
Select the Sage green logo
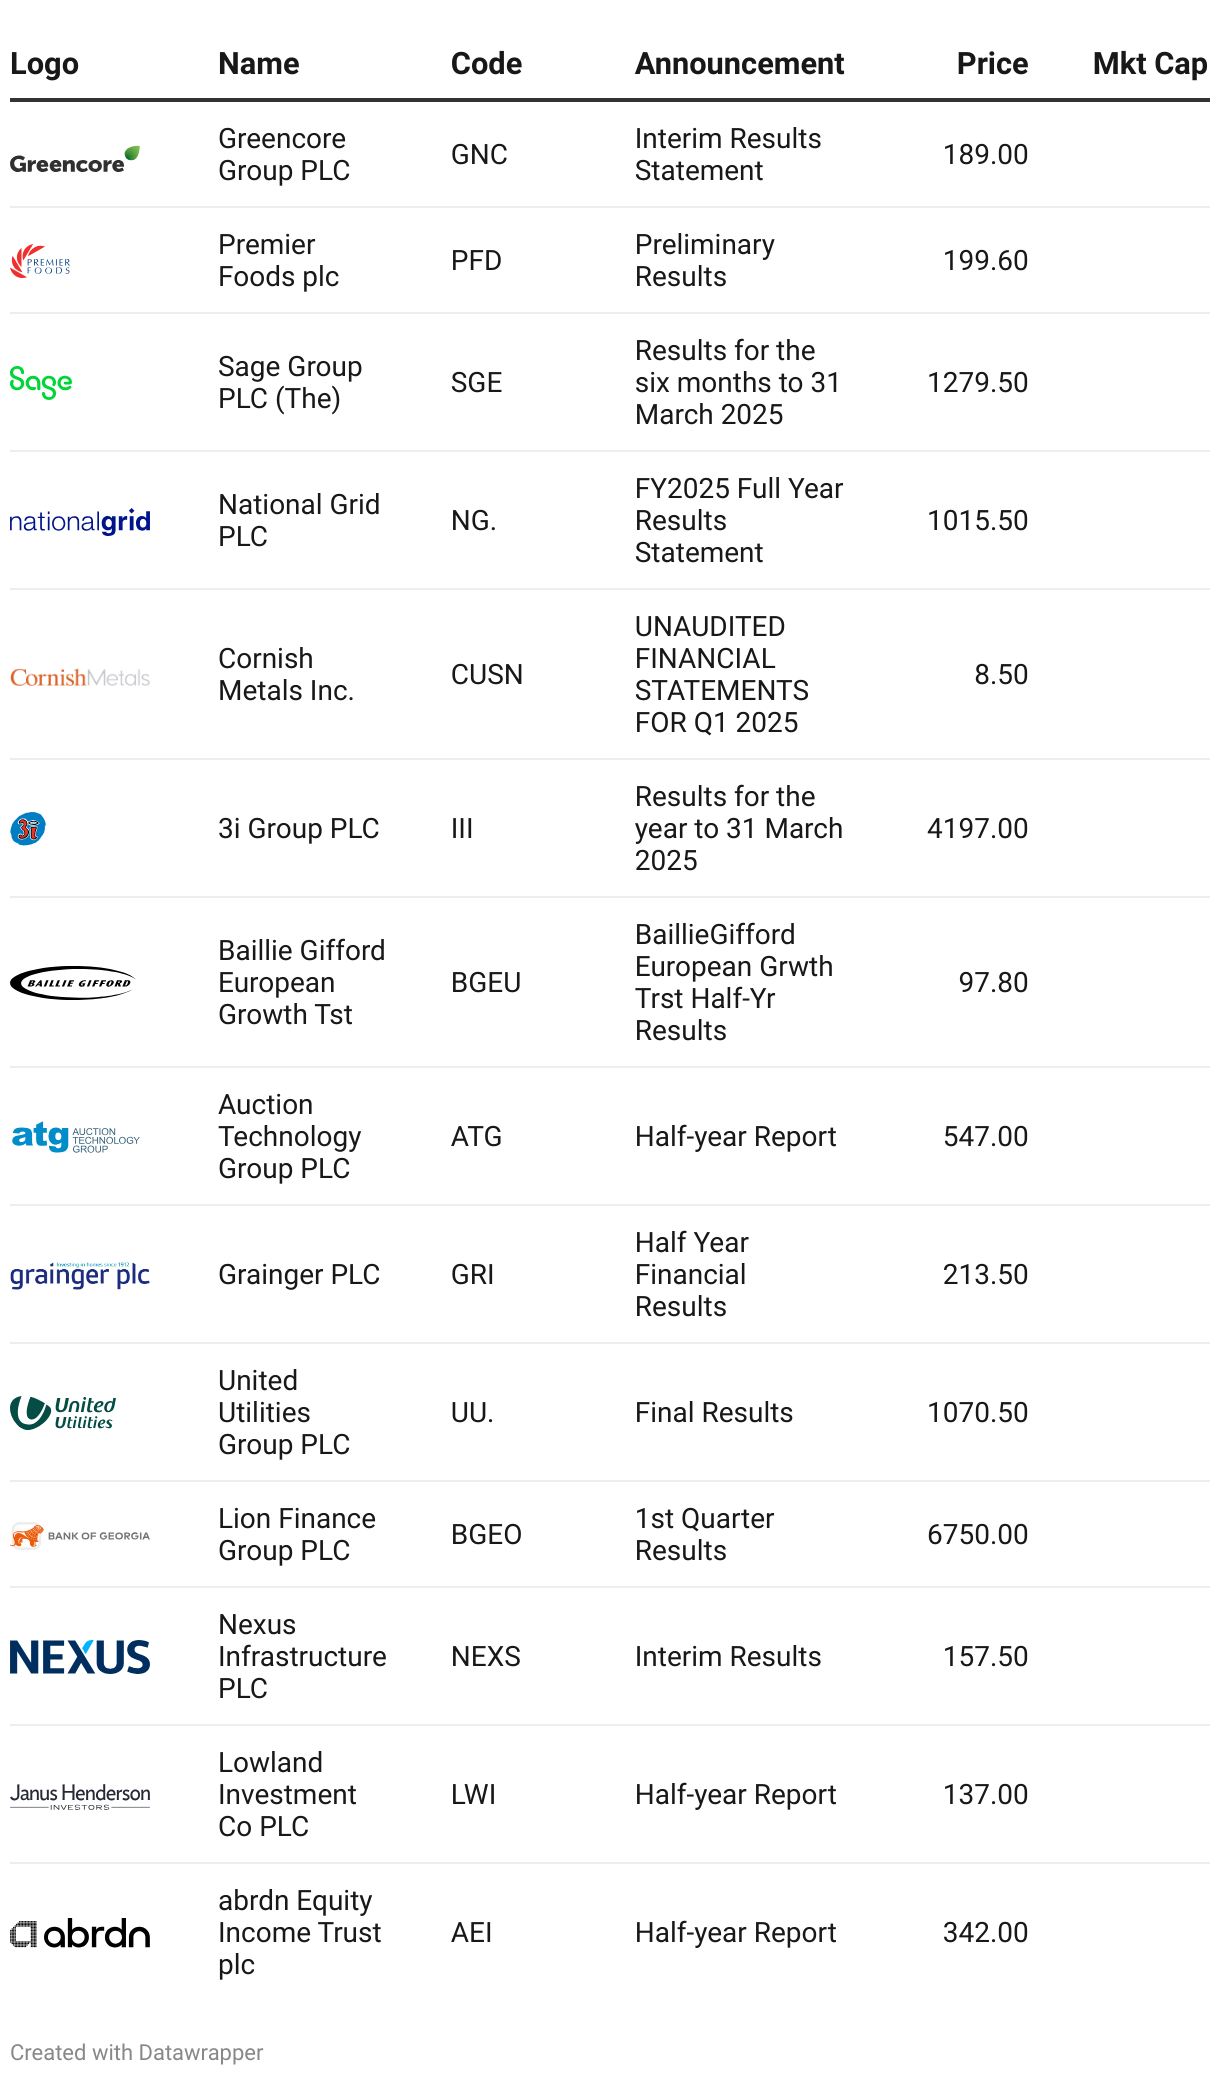(41, 382)
